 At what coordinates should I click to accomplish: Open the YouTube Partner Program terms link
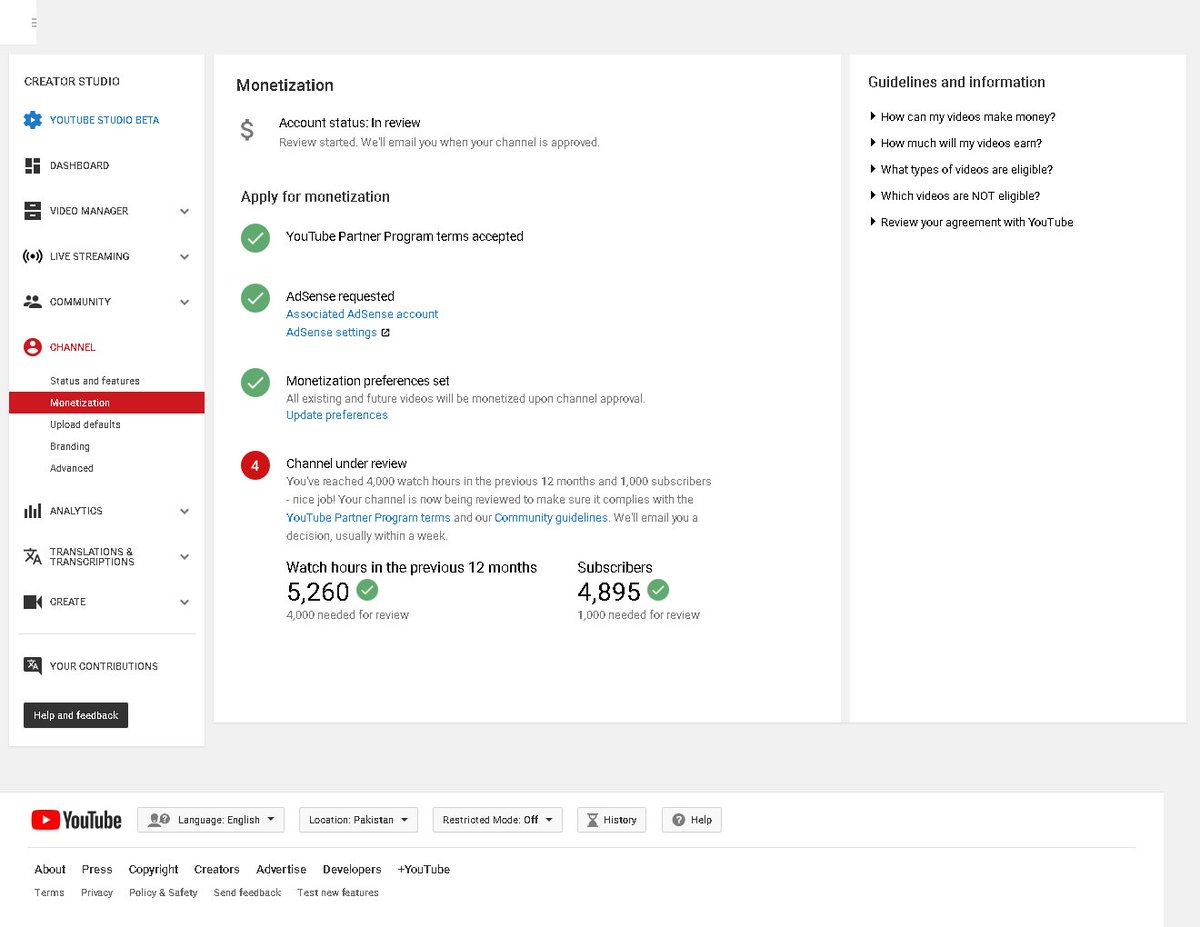click(368, 518)
